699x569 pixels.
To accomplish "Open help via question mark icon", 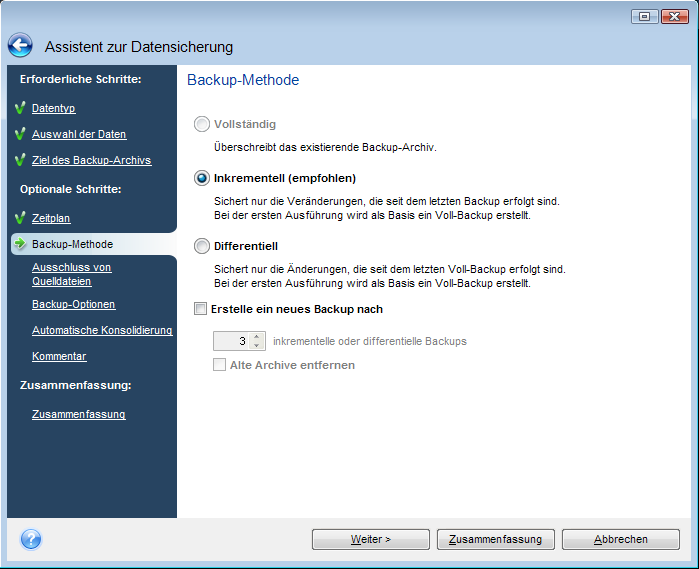I will click(30, 539).
